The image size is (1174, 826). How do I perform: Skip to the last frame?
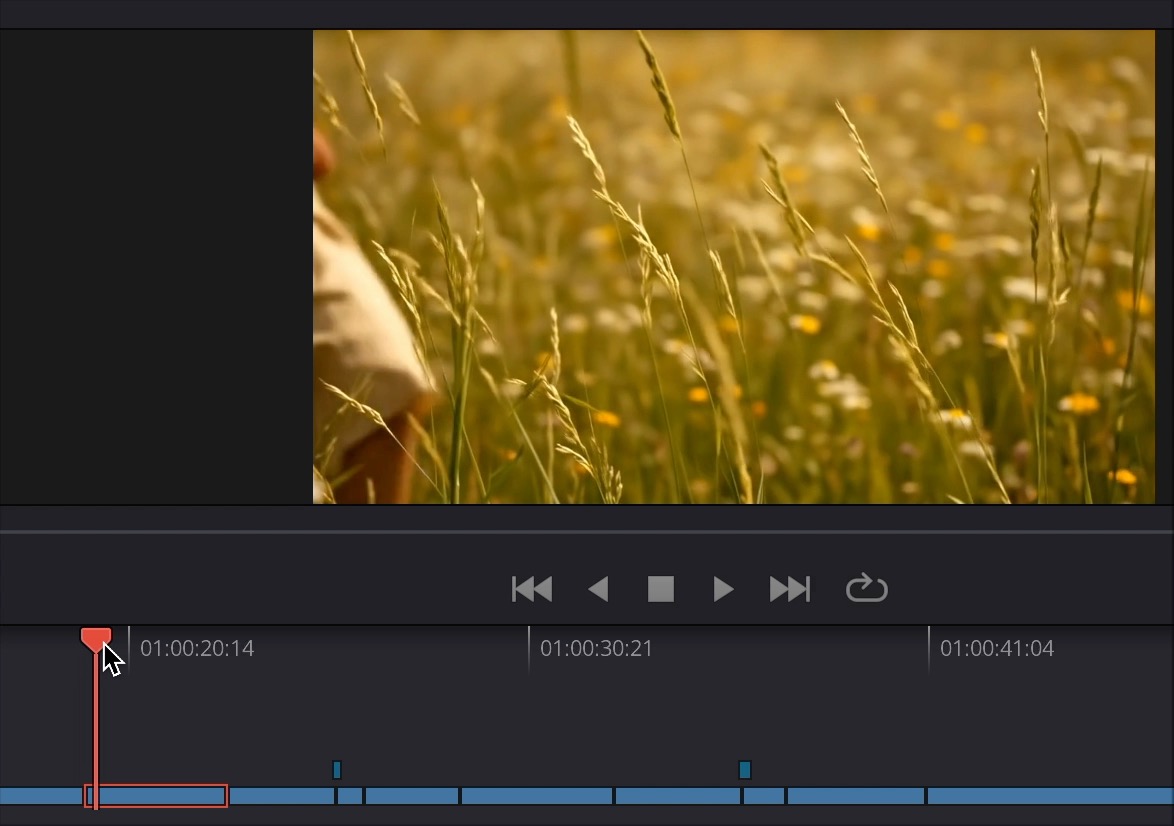(789, 589)
